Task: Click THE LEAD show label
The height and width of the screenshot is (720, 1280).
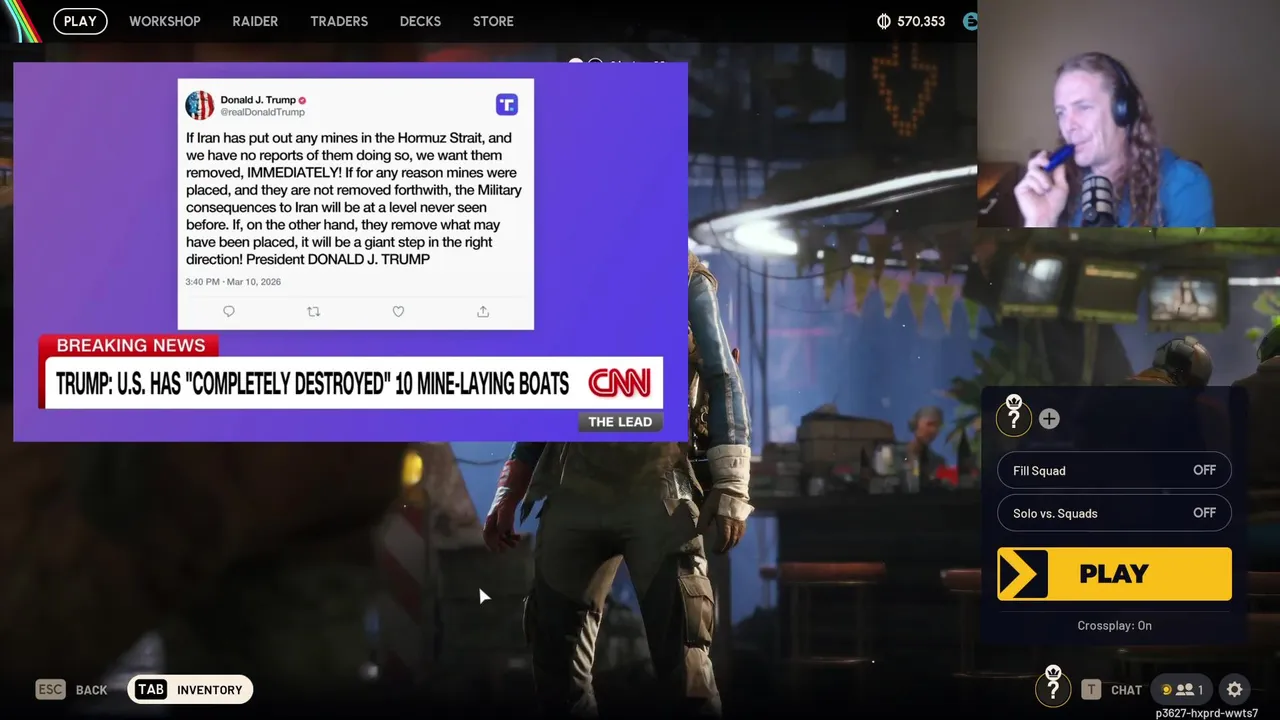Action: click(x=620, y=422)
